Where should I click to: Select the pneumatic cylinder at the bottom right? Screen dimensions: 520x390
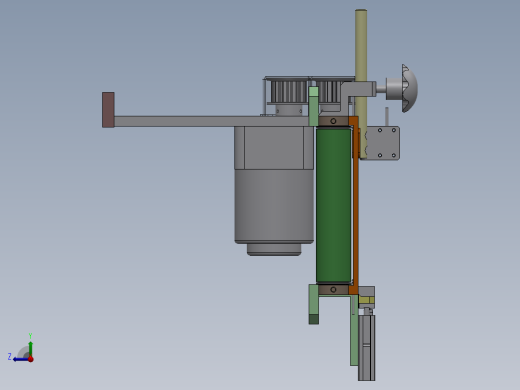click(x=367, y=347)
